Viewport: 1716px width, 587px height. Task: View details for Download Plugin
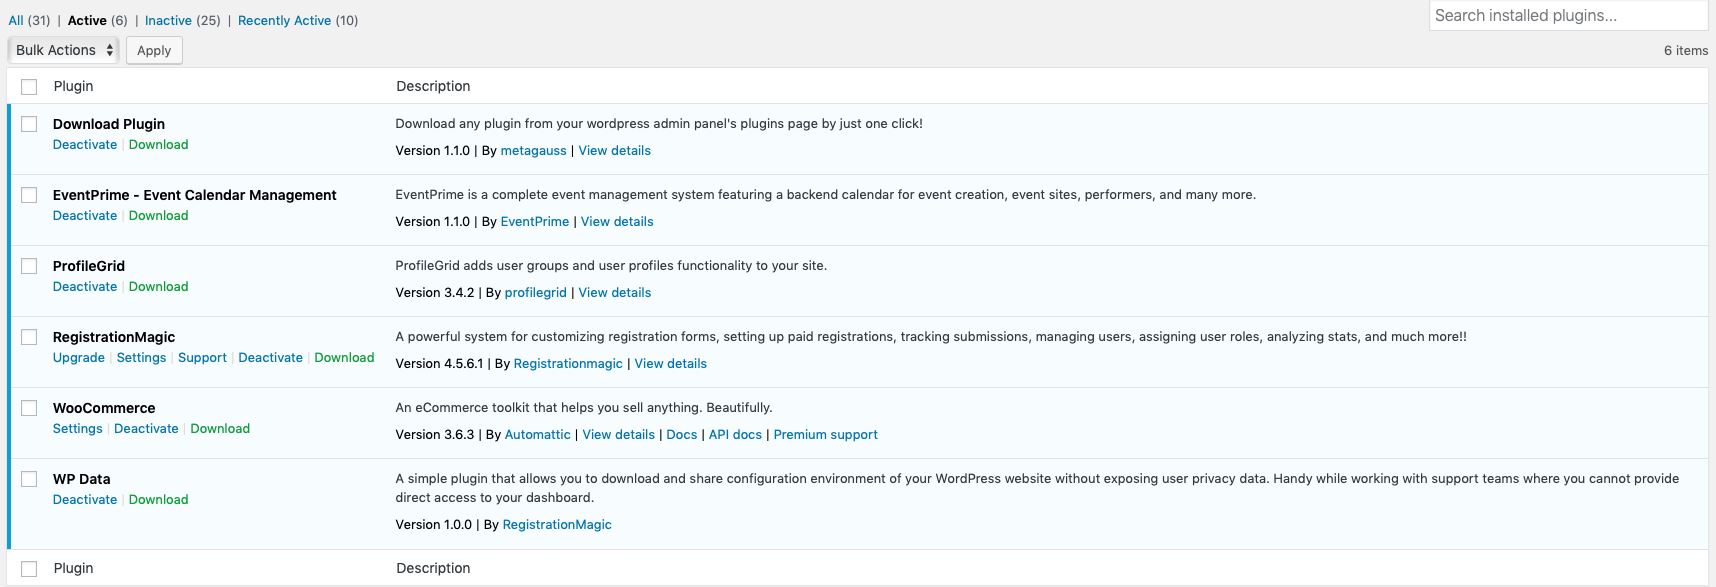(x=614, y=151)
